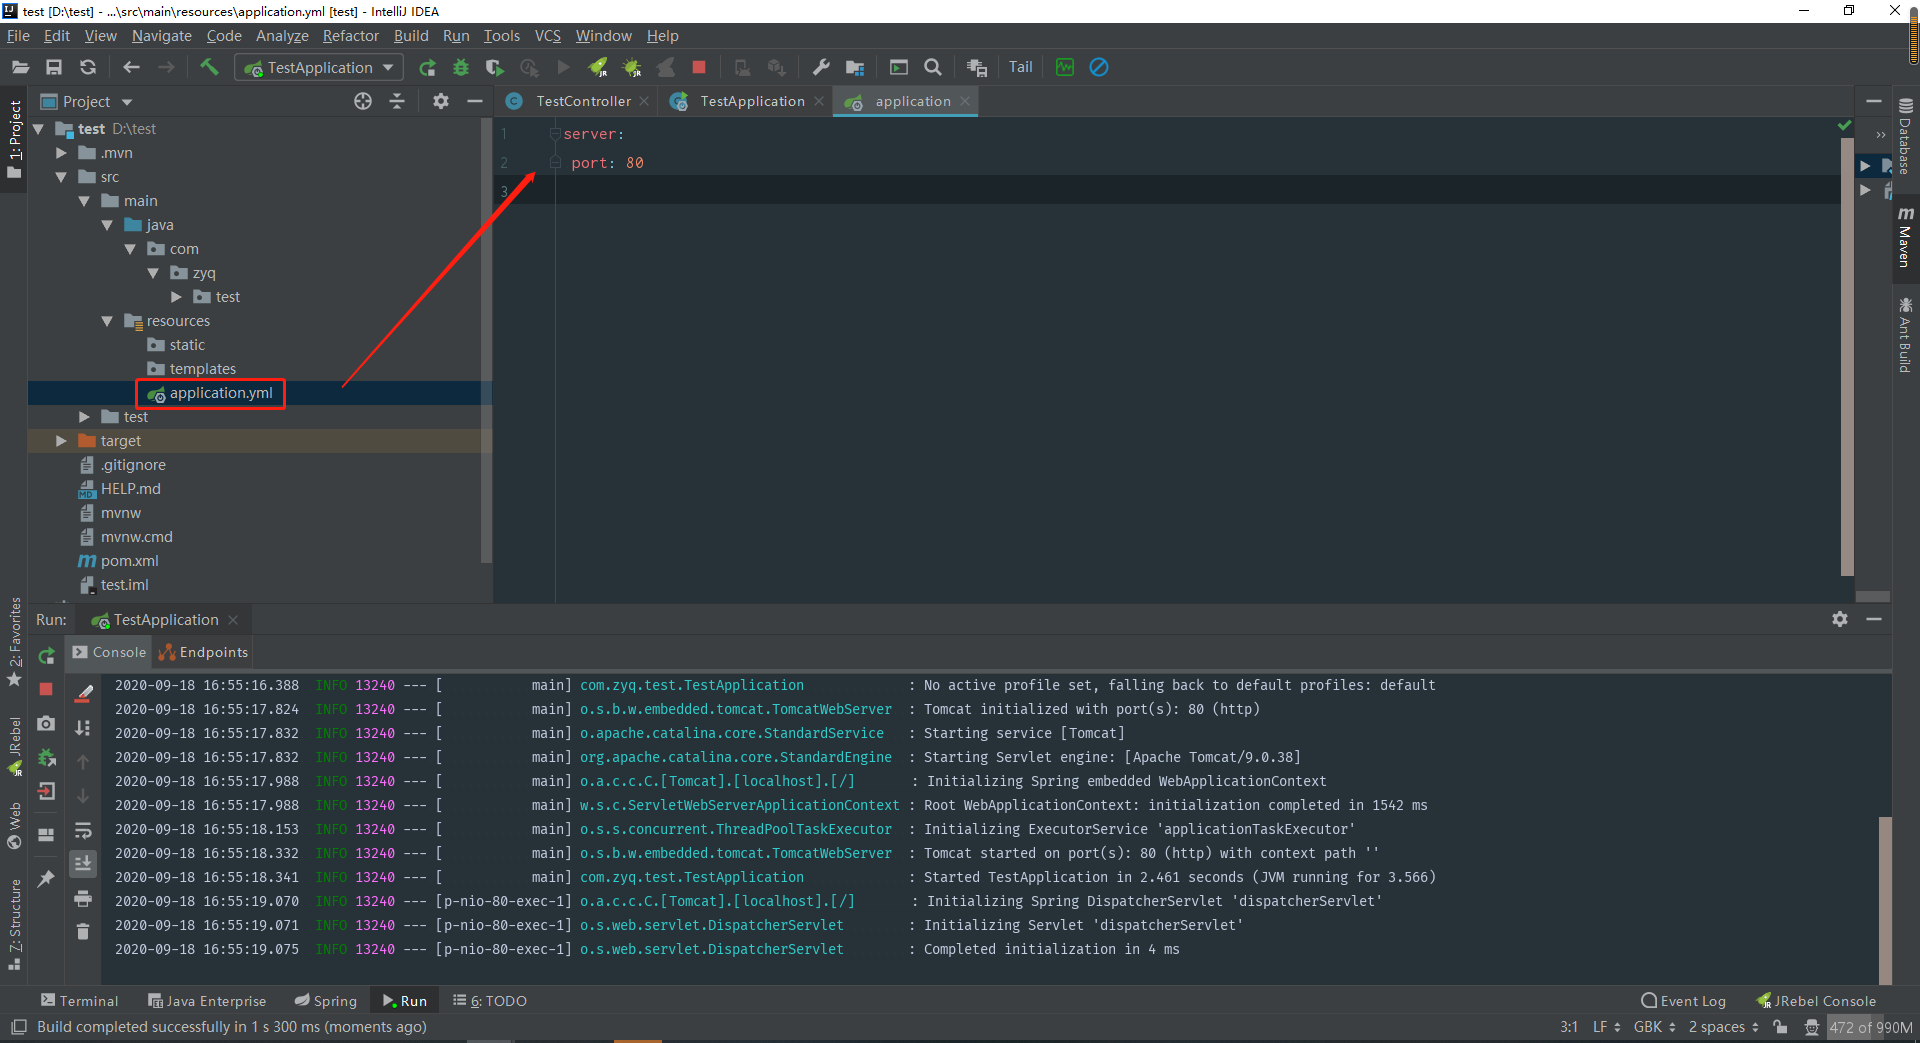The width and height of the screenshot is (1920, 1043).
Task: Run with JRebel rocket icon
Action: 598,67
